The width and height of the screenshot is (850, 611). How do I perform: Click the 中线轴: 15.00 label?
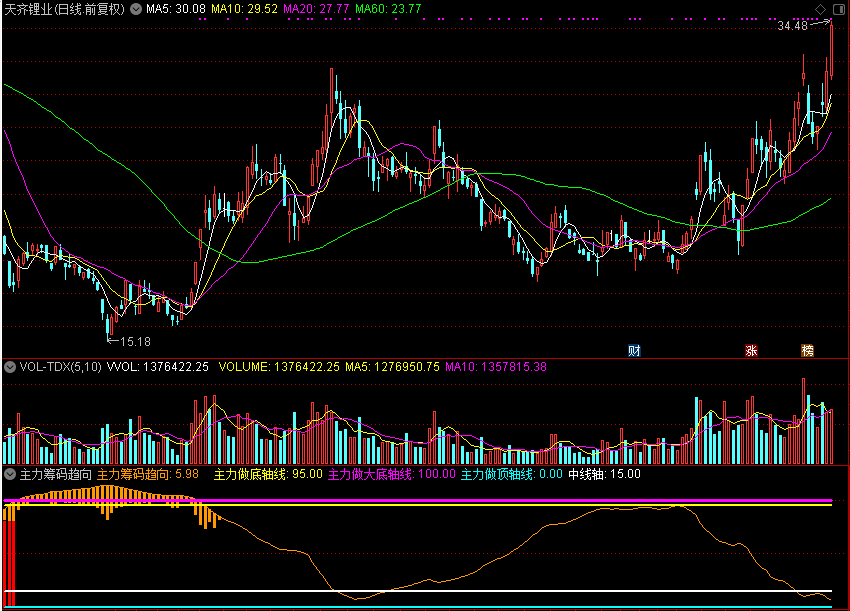pos(604,474)
